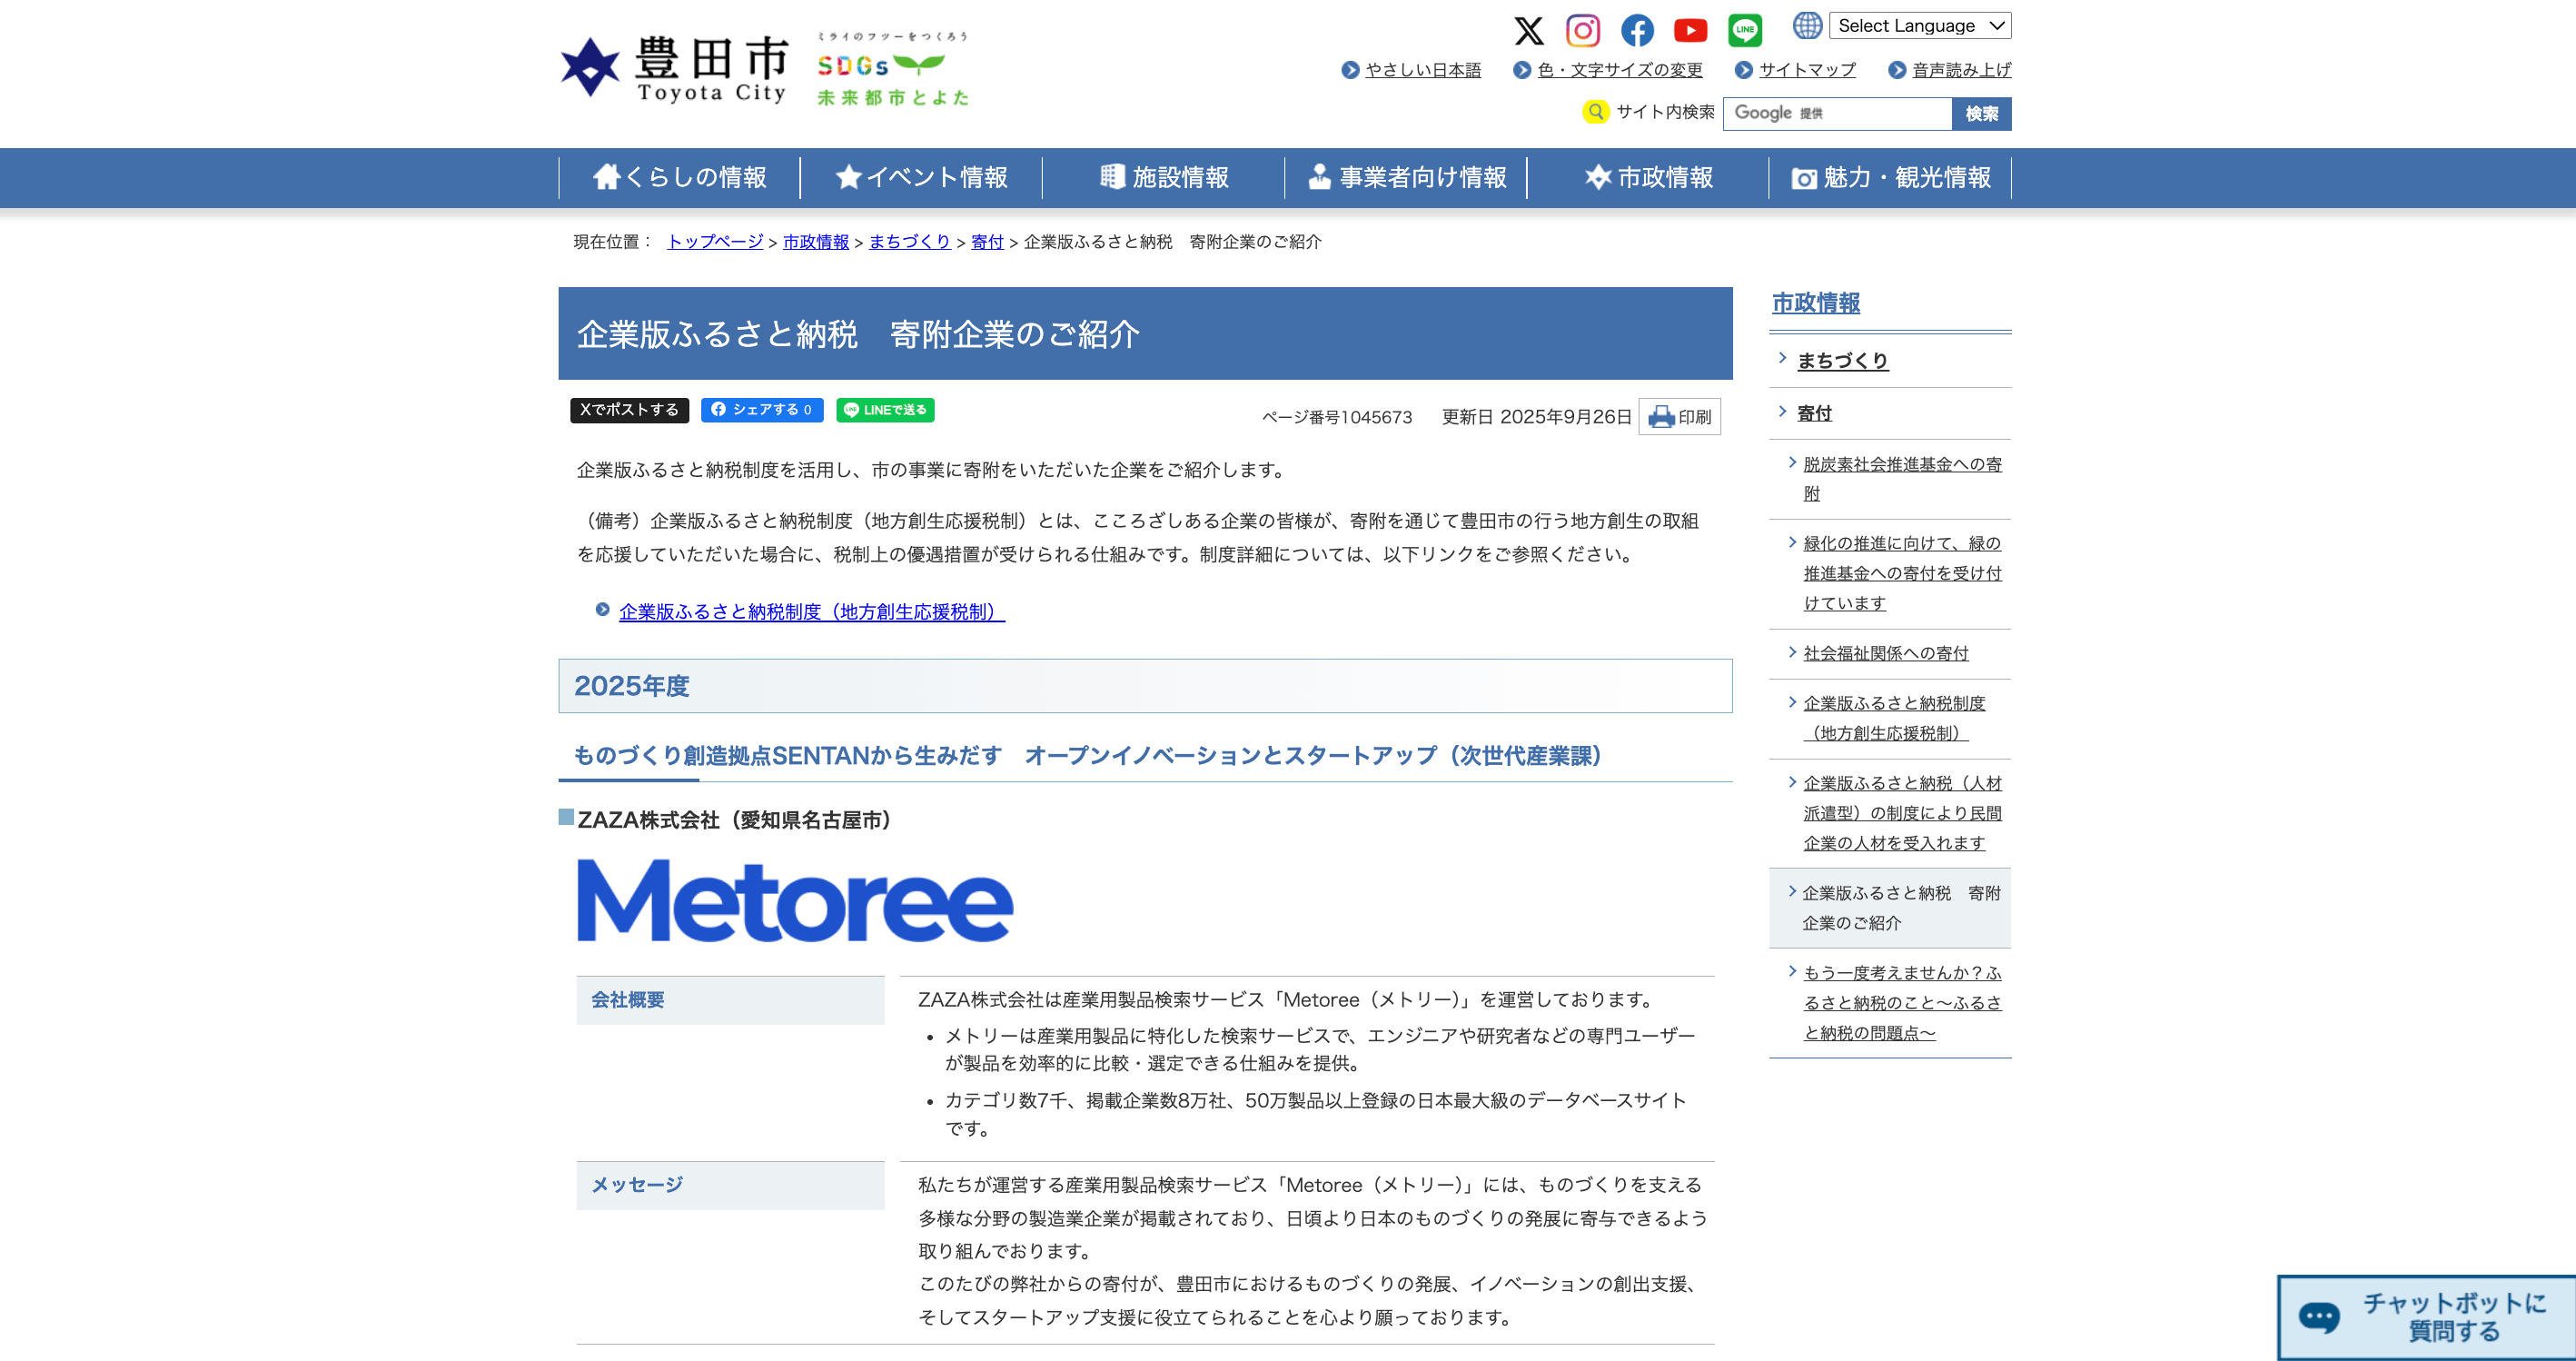Expand the 寄付 sidebar section
The height and width of the screenshot is (1361, 2576).
pyautogui.click(x=1814, y=413)
